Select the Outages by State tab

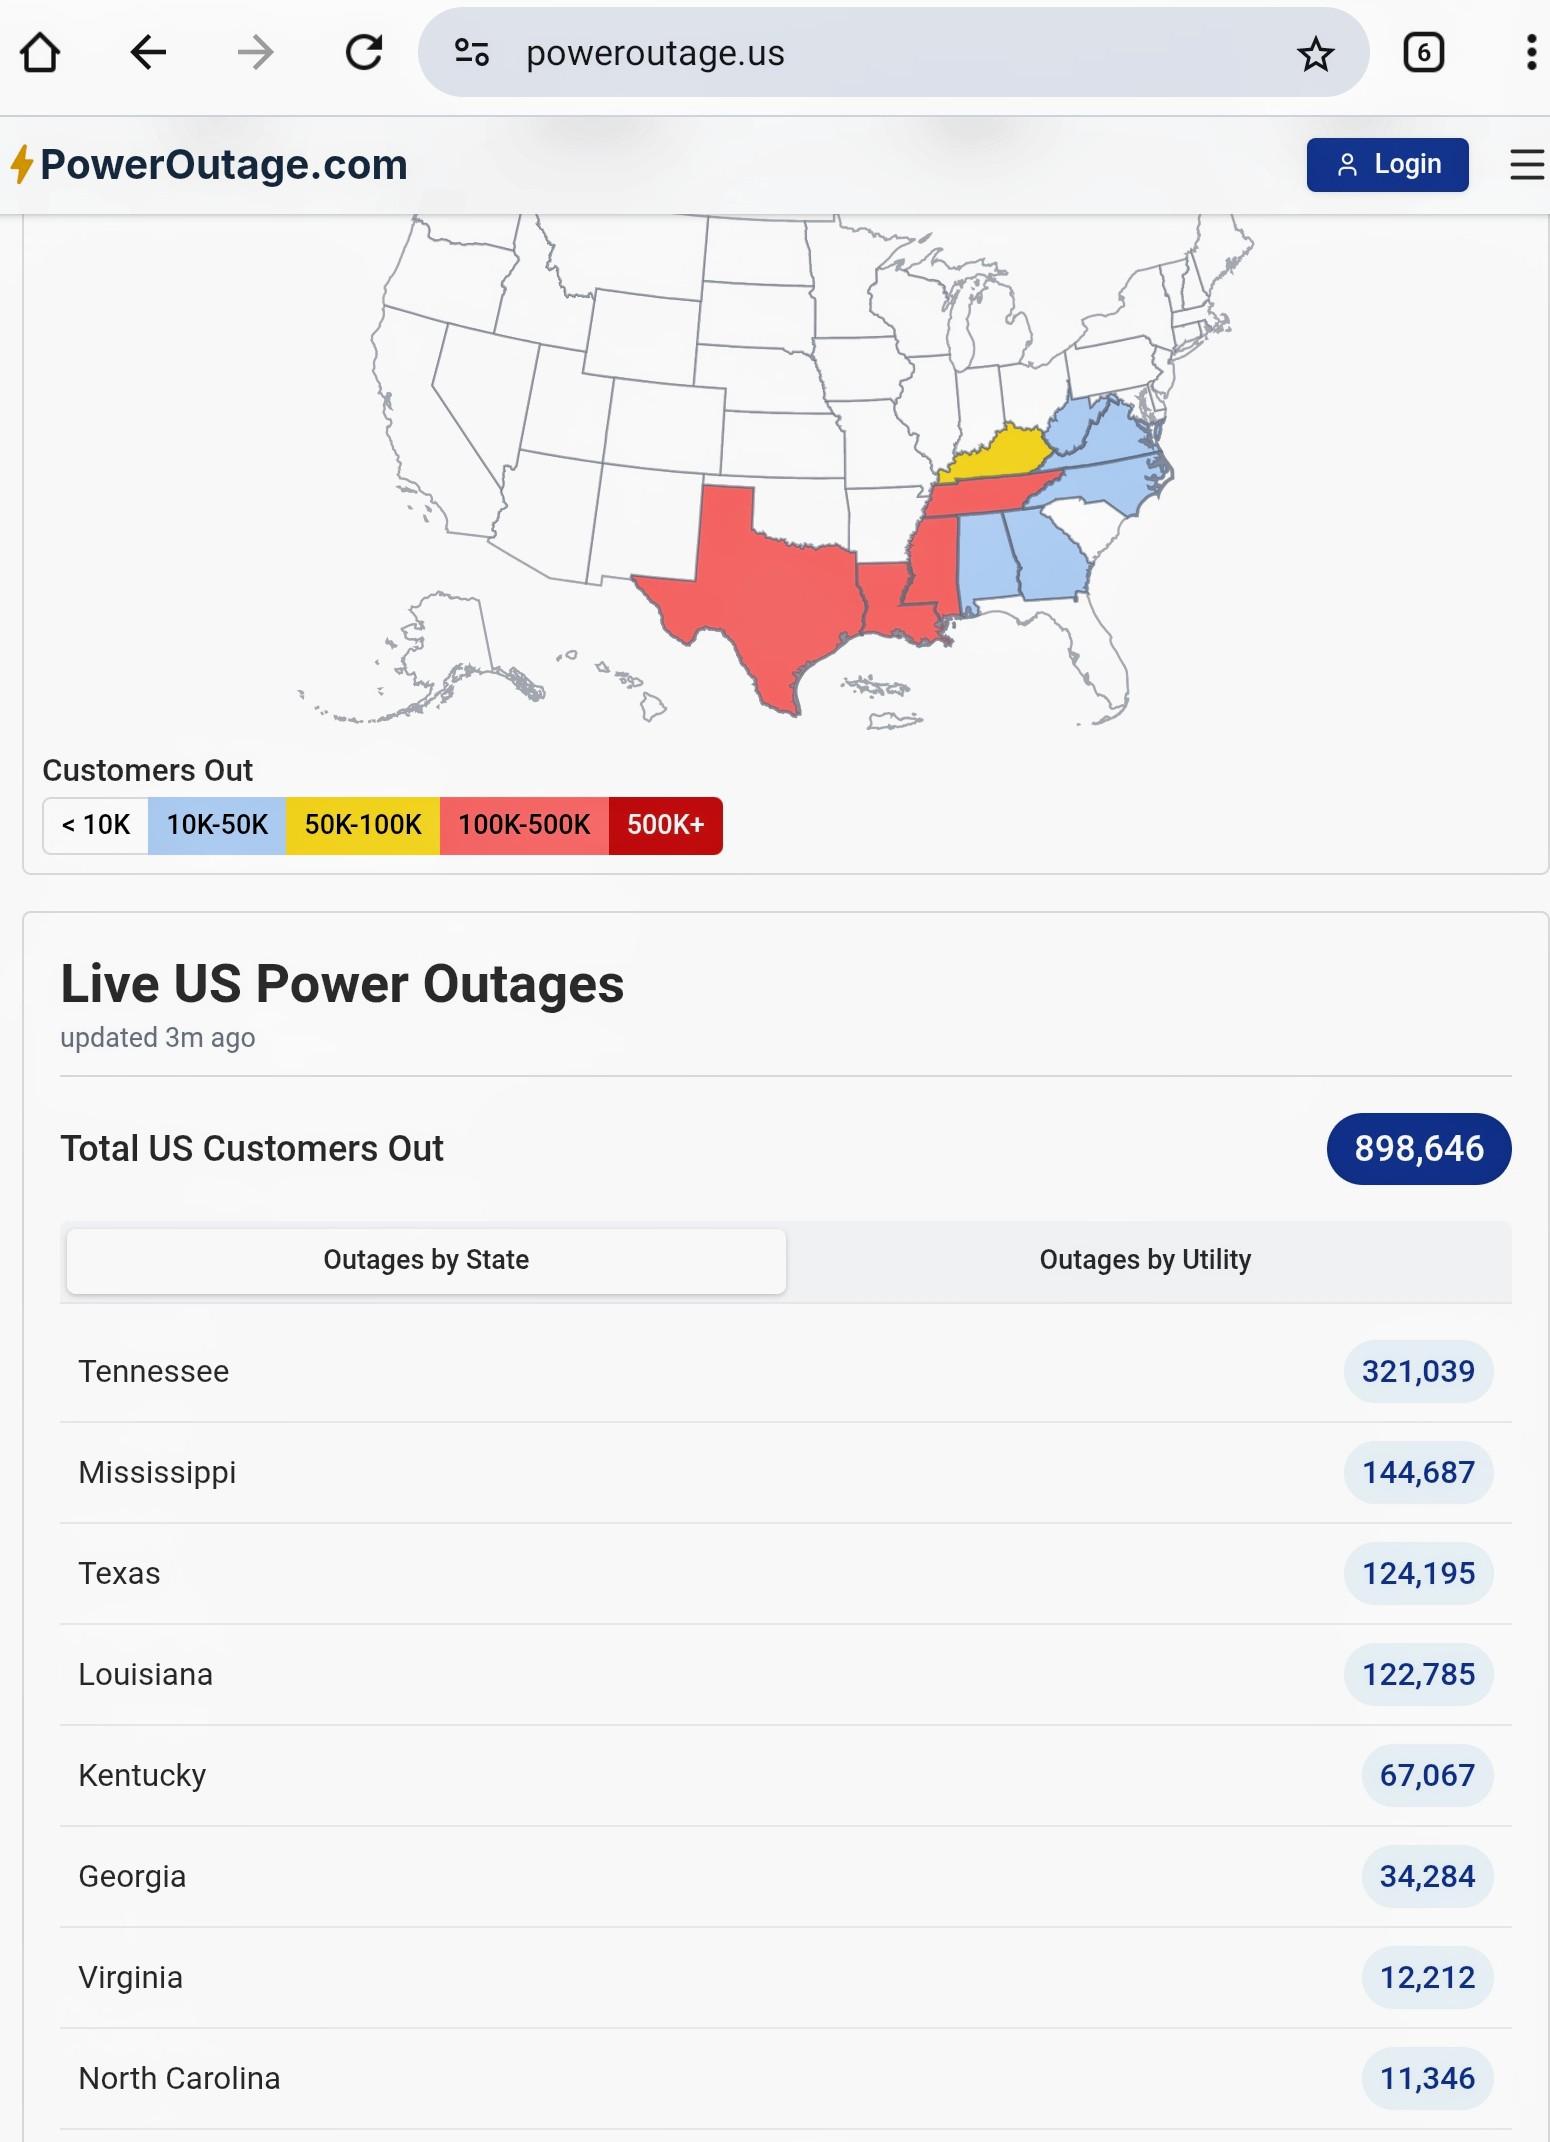426,1260
